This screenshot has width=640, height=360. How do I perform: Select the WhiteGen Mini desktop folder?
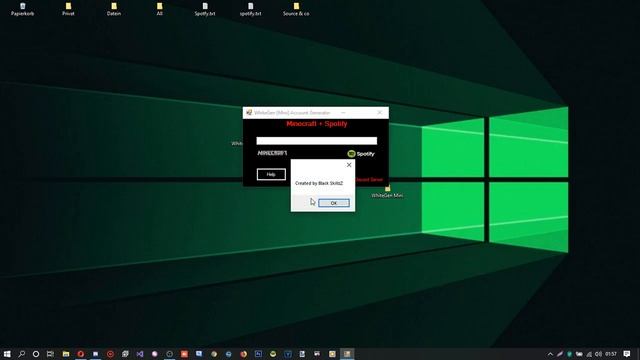[387, 192]
